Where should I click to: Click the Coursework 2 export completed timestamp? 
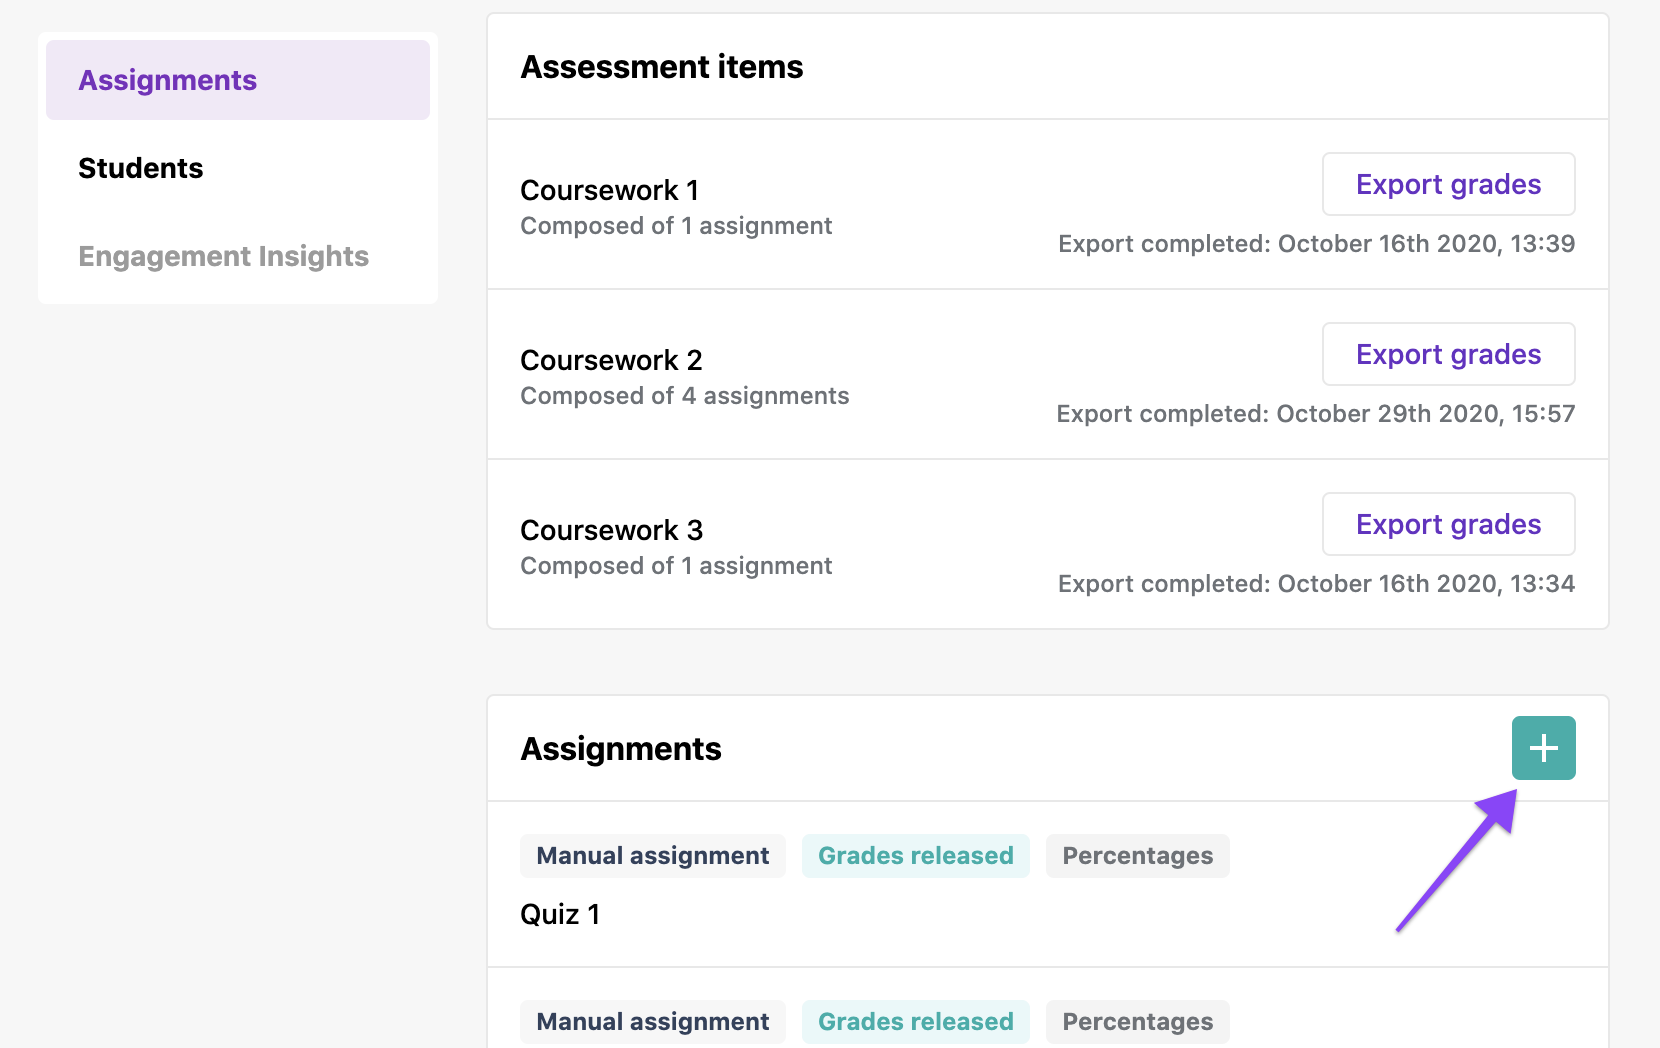point(1316,413)
